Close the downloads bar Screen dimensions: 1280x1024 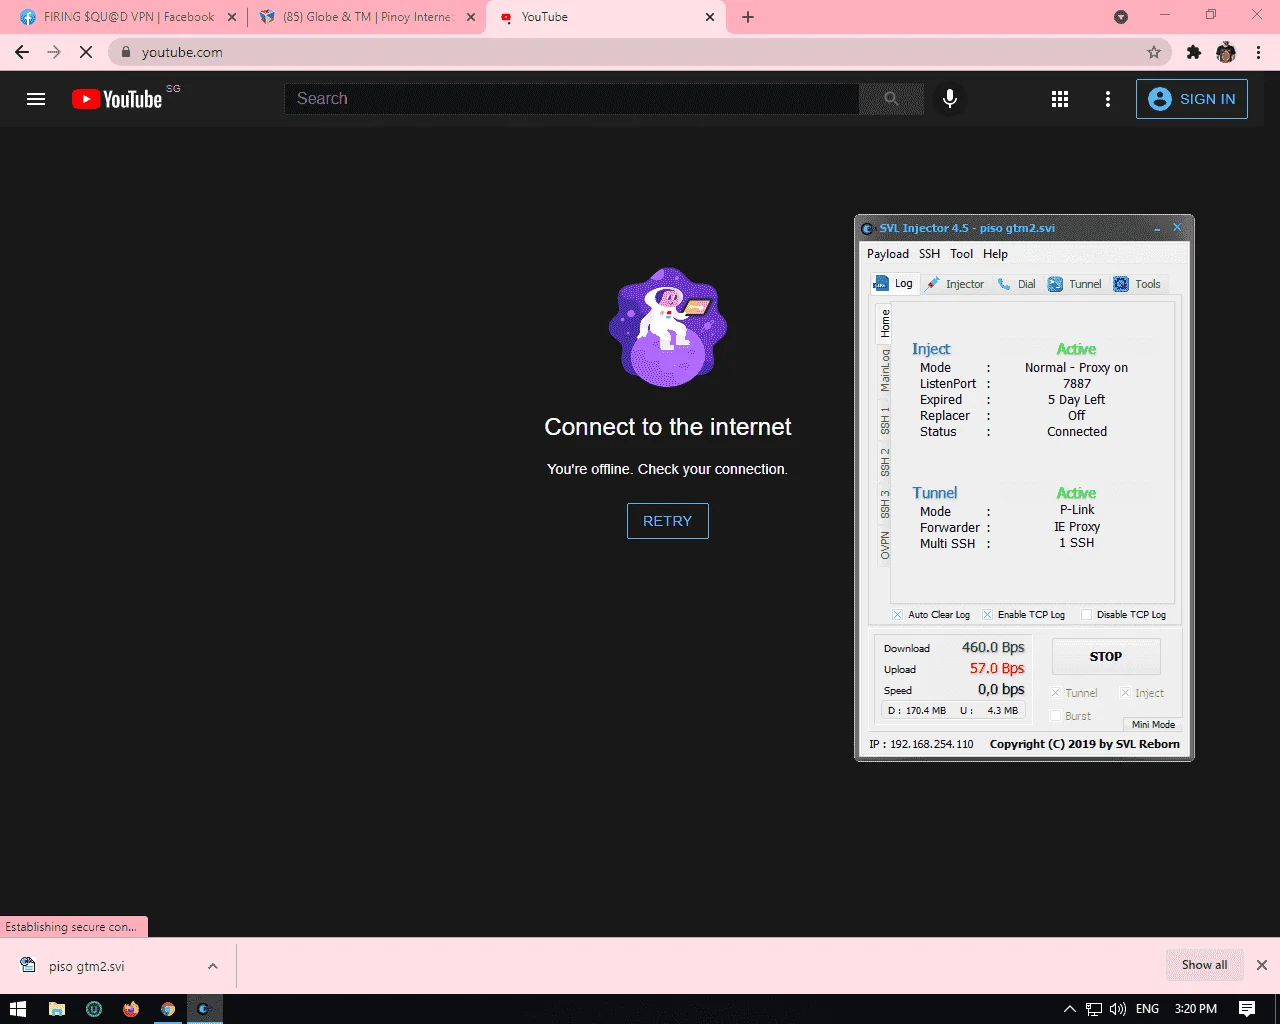click(x=1262, y=965)
